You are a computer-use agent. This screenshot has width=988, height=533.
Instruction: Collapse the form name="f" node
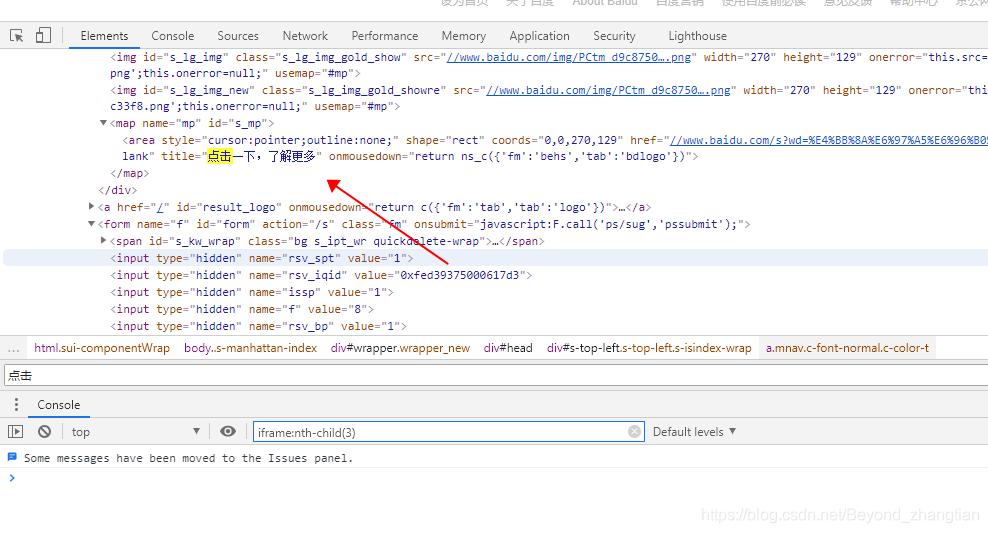[x=91, y=223]
